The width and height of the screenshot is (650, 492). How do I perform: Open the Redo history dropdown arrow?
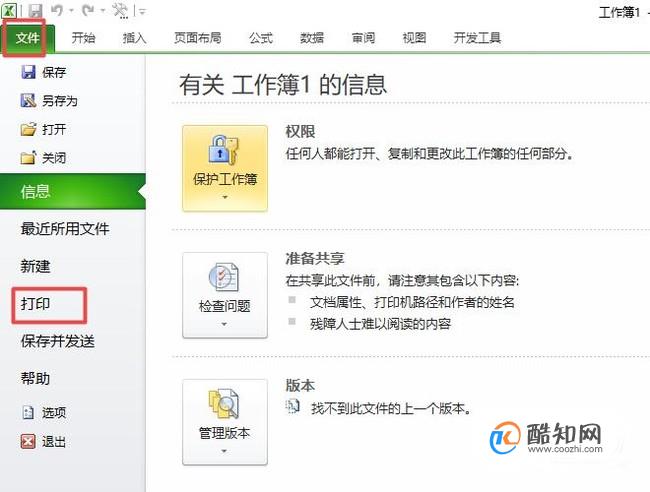tap(102, 11)
